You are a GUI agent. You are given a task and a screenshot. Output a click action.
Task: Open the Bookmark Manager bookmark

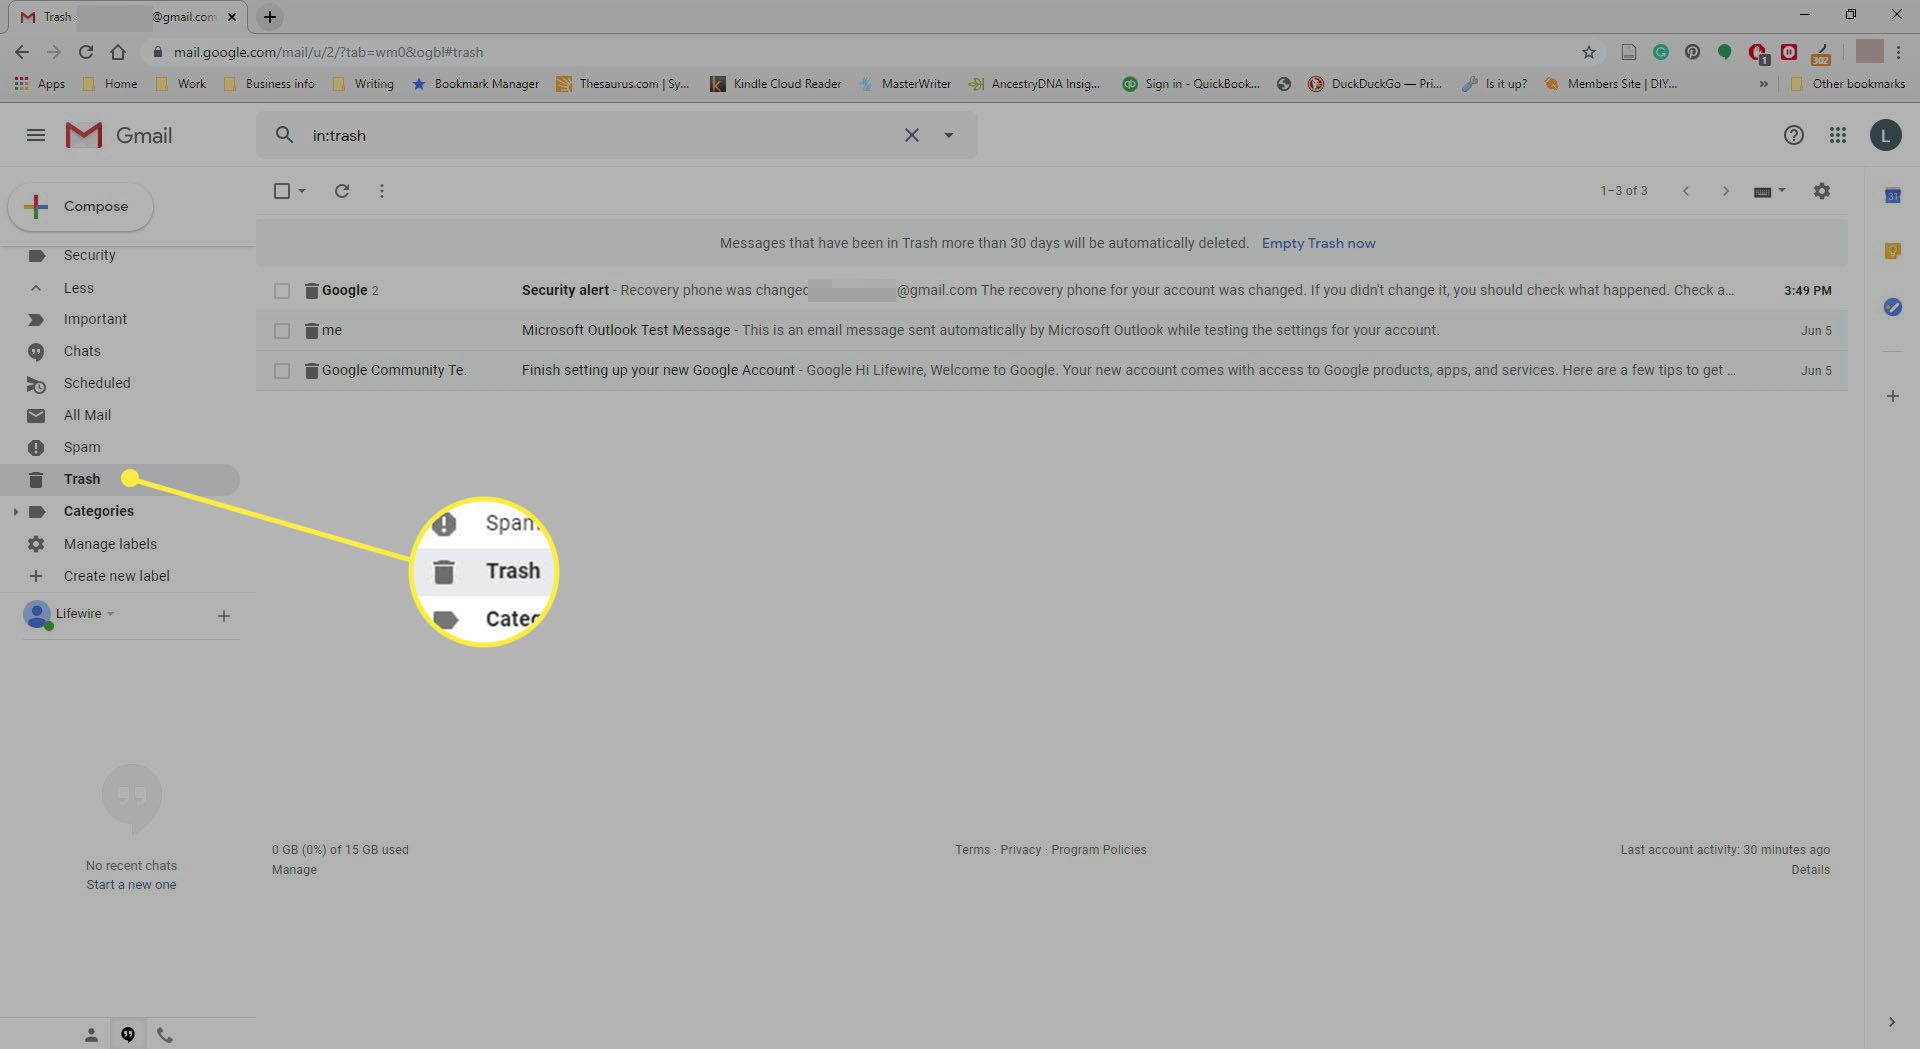pyautogui.click(x=475, y=84)
